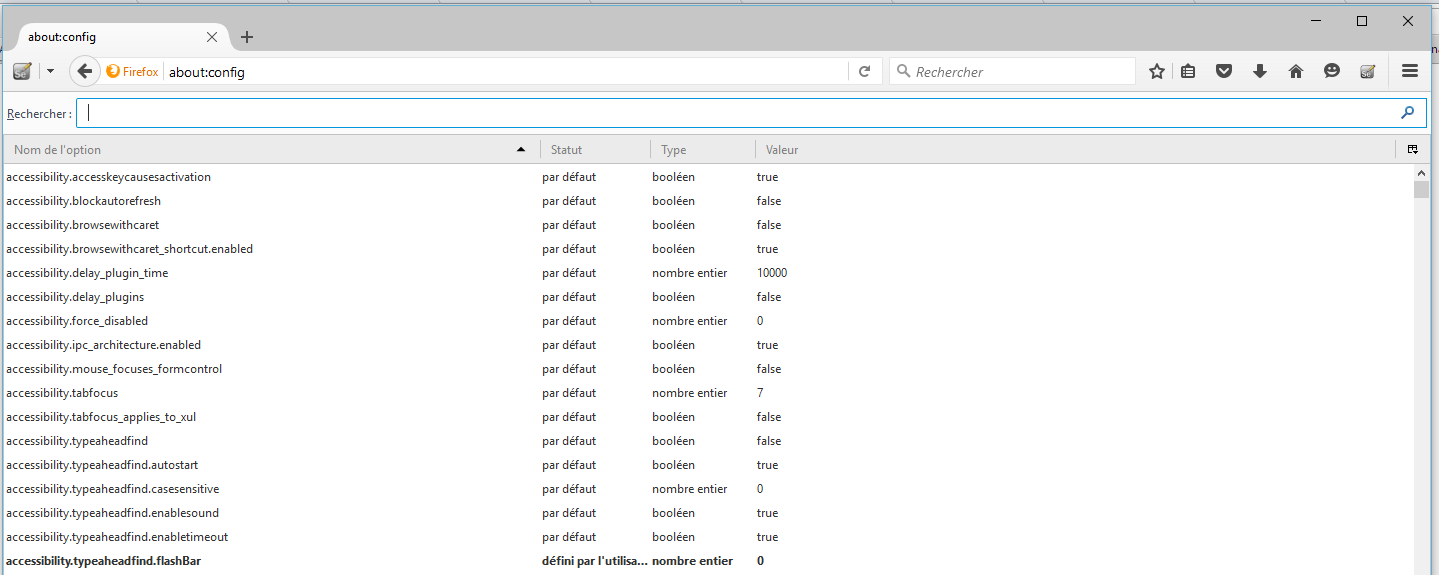This screenshot has width=1439, height=575.
Task: Click "défini par l'utilisa..." status cell
Action: 595,561
